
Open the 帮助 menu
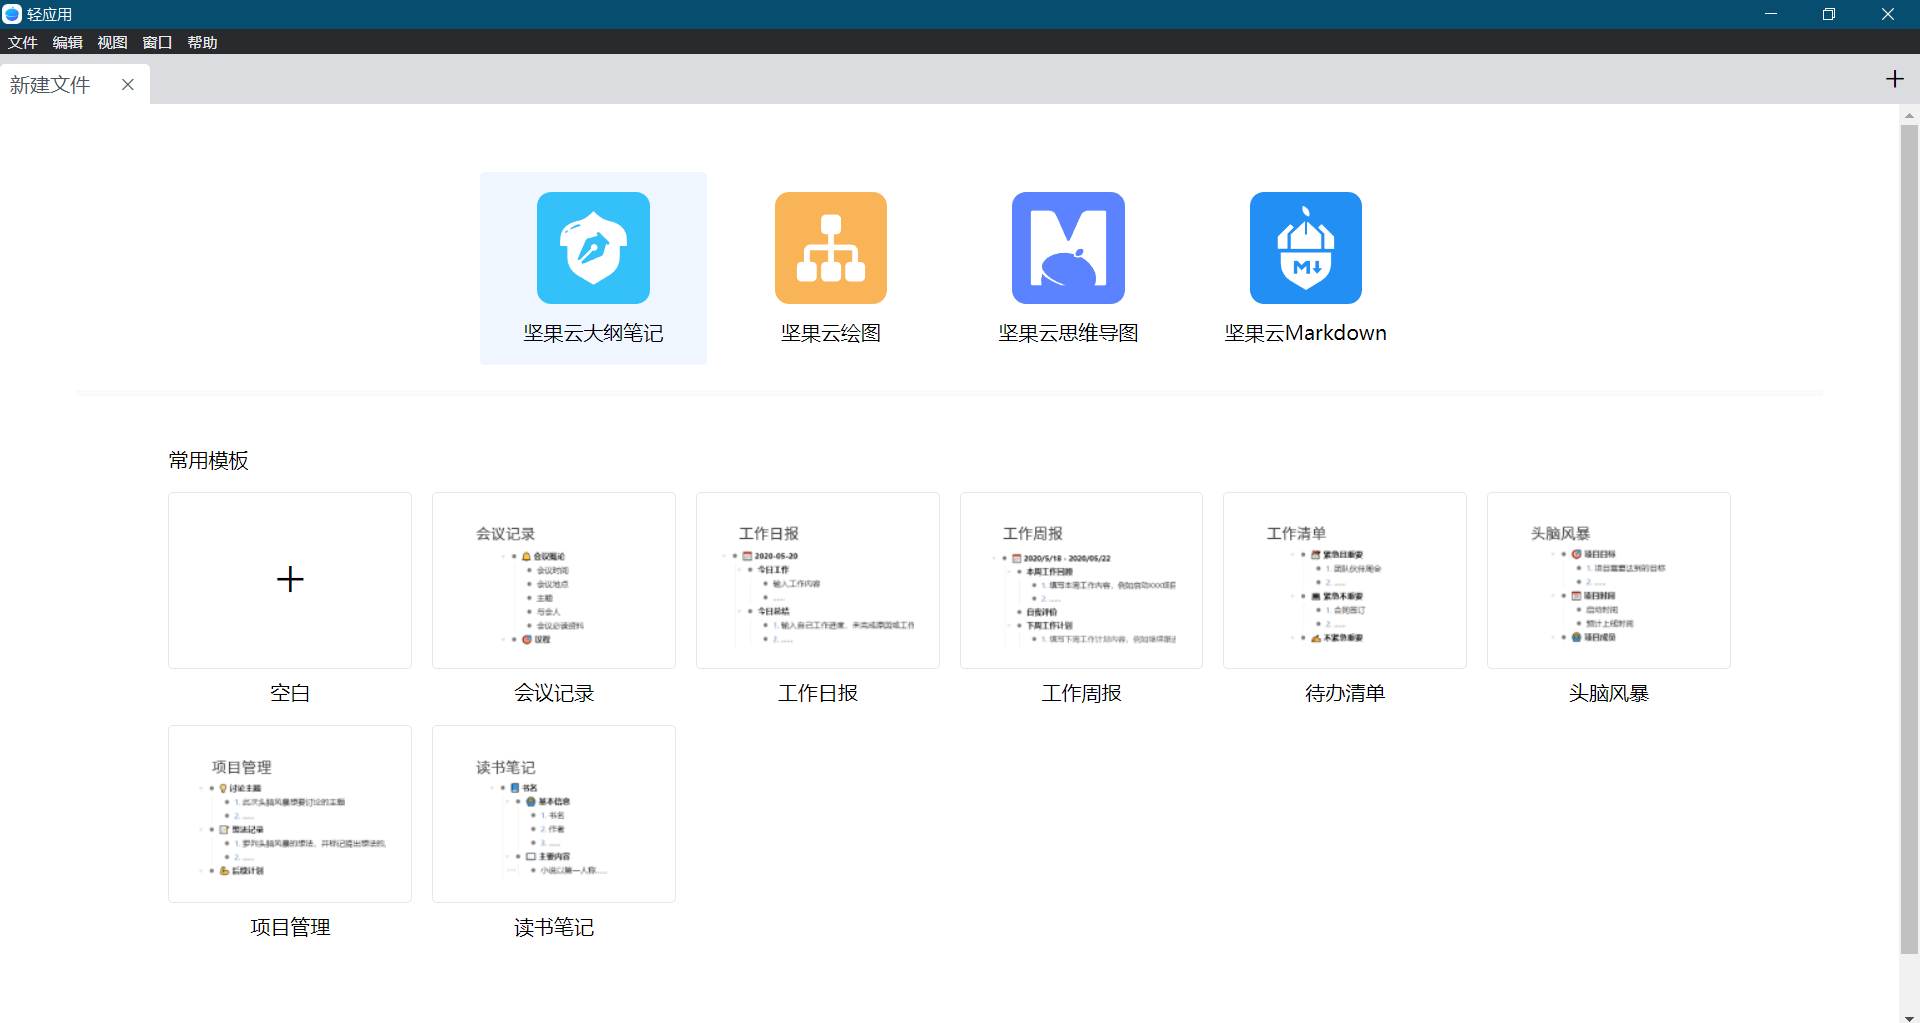(202, 42)
